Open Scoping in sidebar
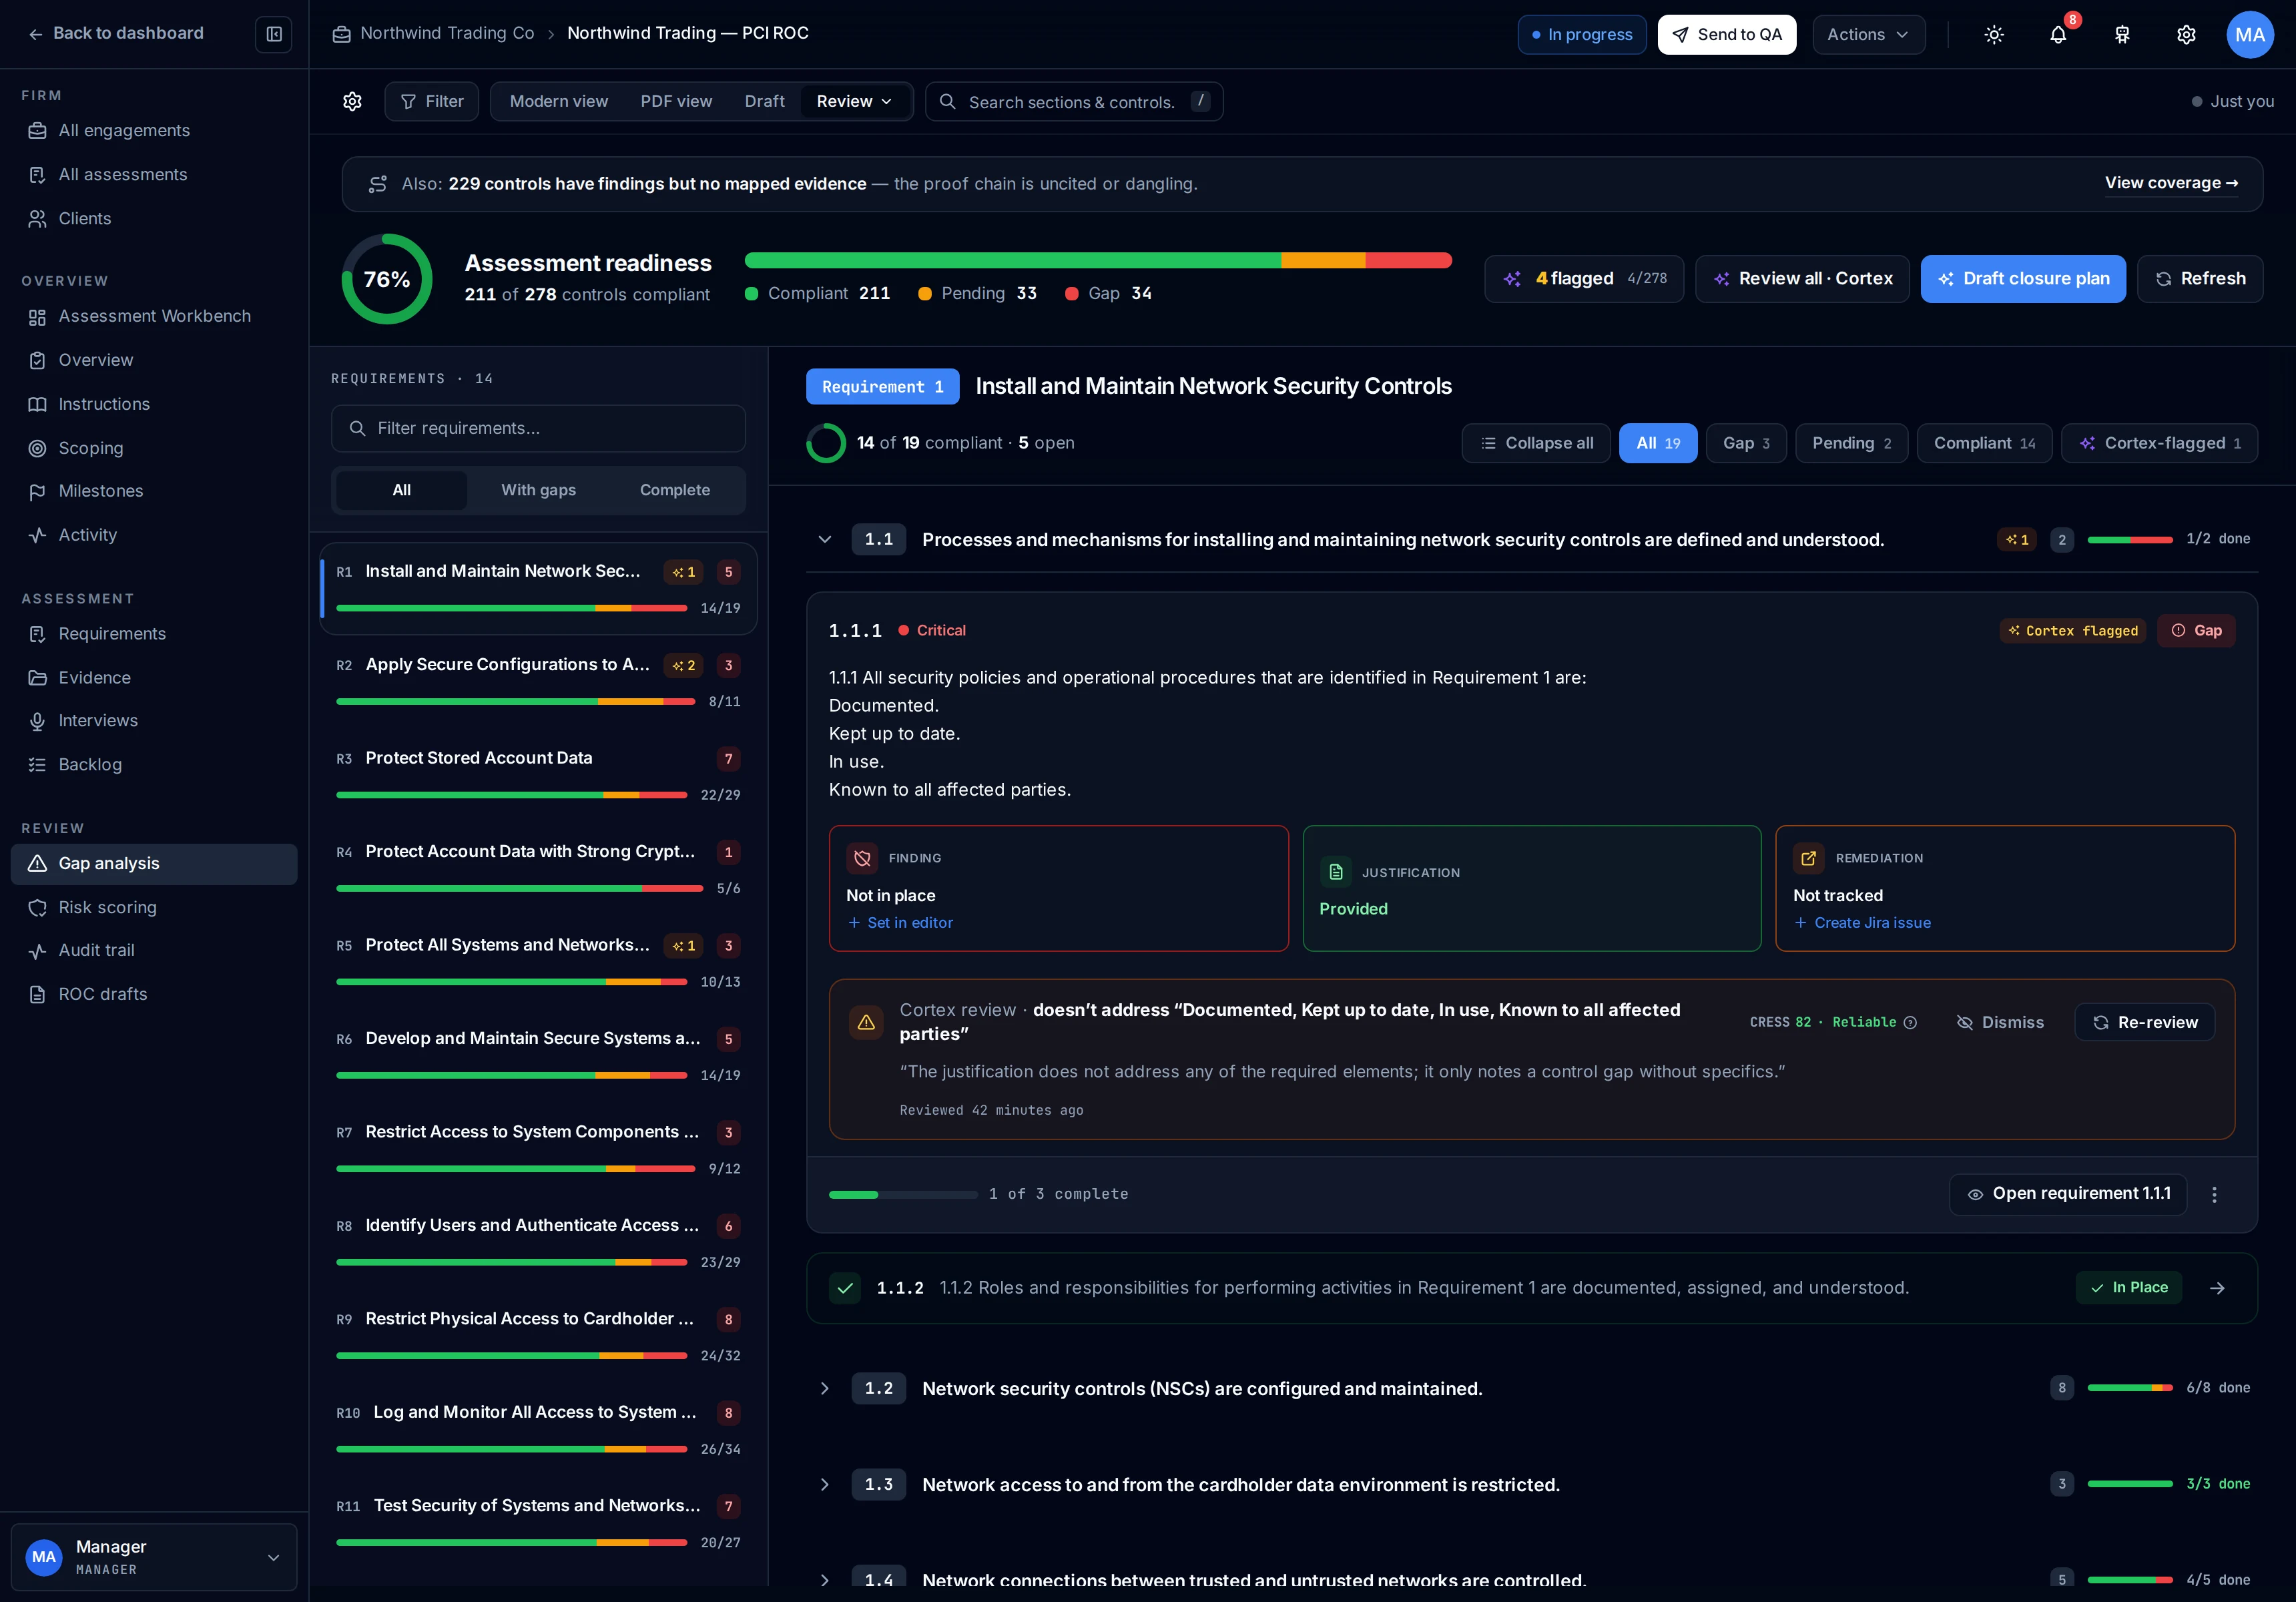Screen dimensions: 2296x1602 coord(154,448)
